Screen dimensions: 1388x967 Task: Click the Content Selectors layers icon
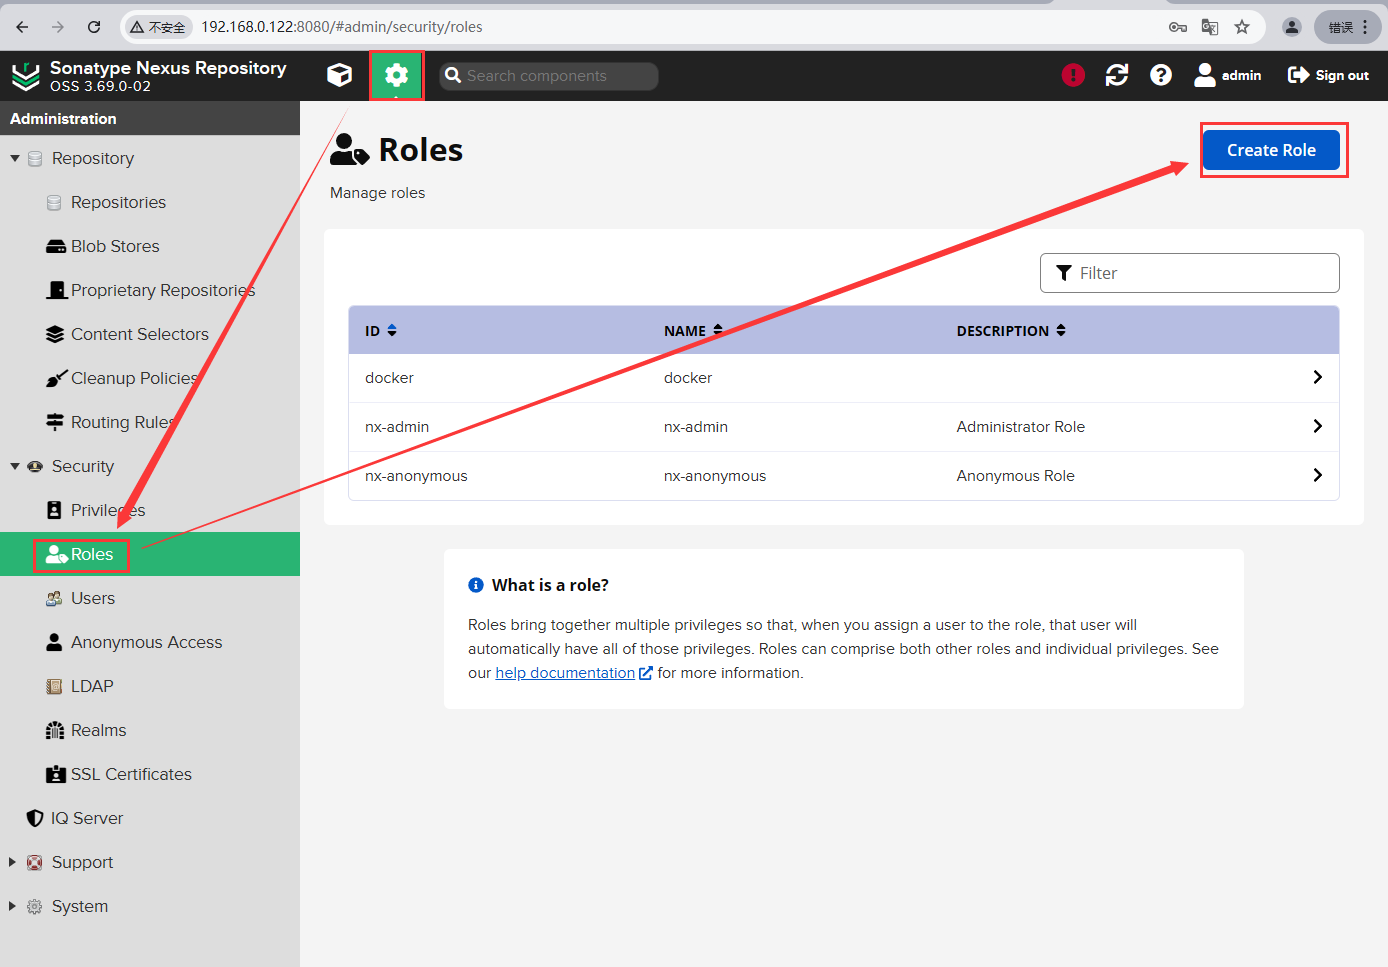[x=55, y=334]
